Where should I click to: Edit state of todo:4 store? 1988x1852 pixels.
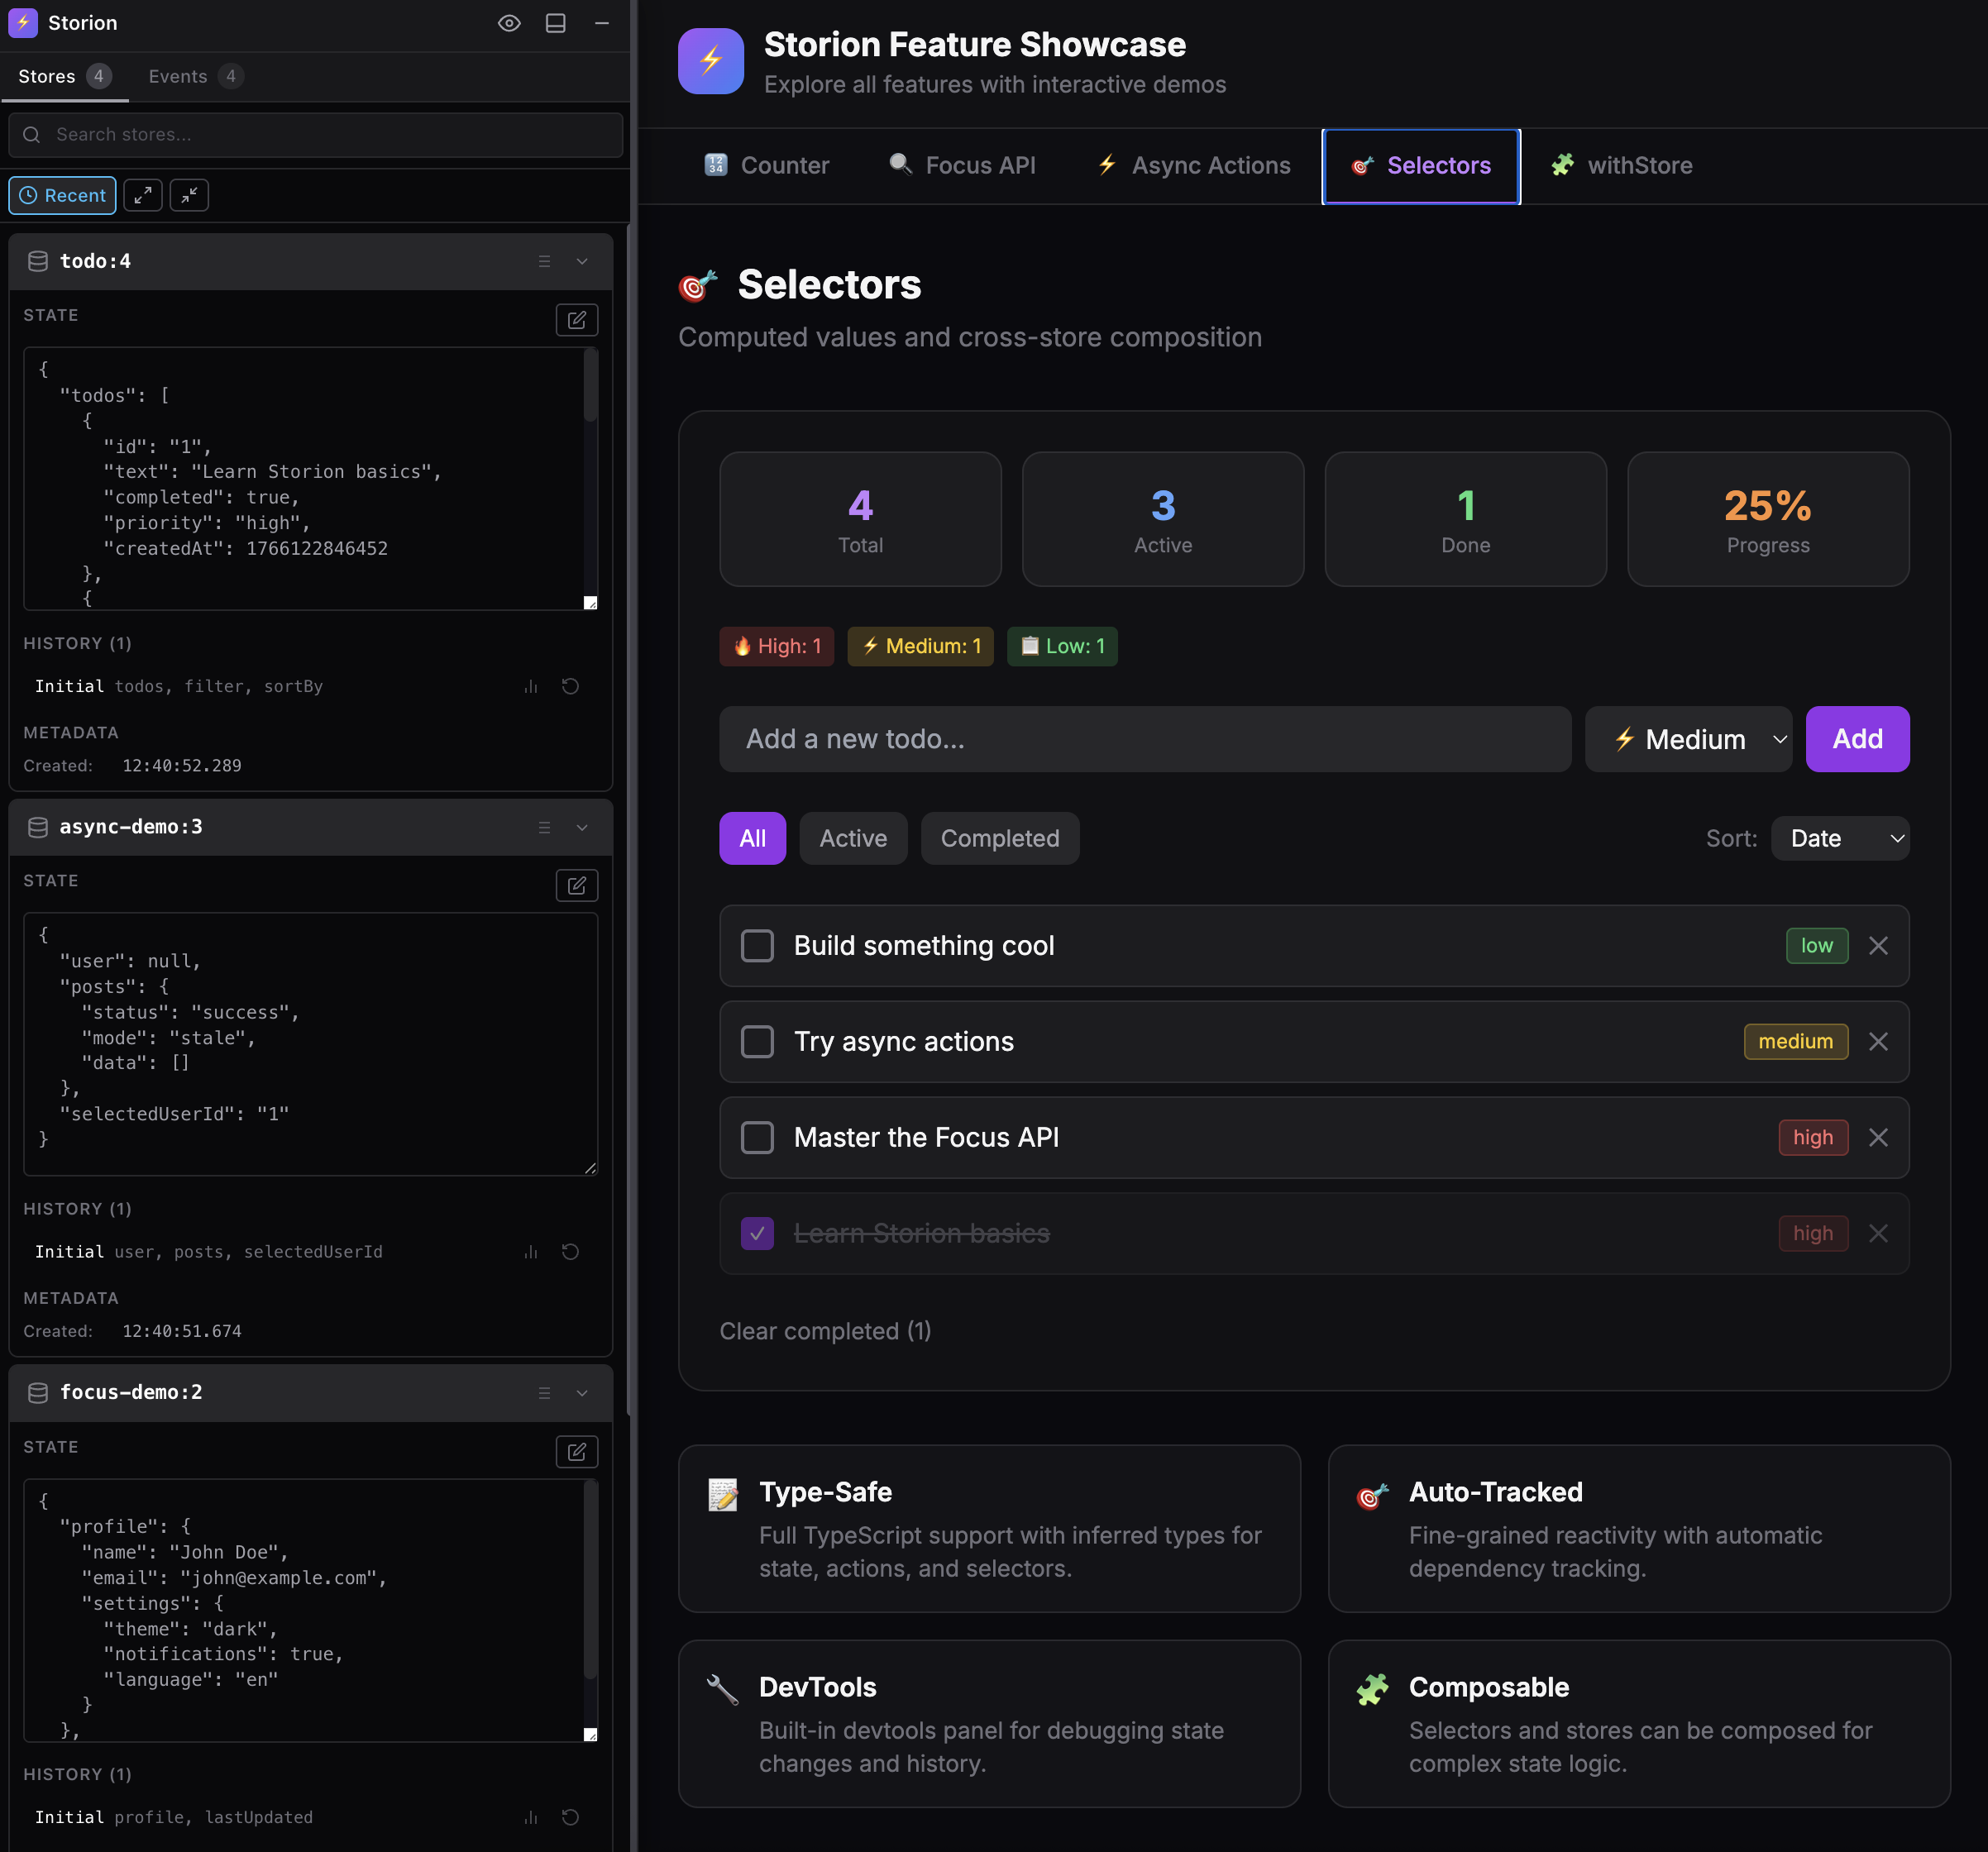pyautogui.click(x=577, y=320)
